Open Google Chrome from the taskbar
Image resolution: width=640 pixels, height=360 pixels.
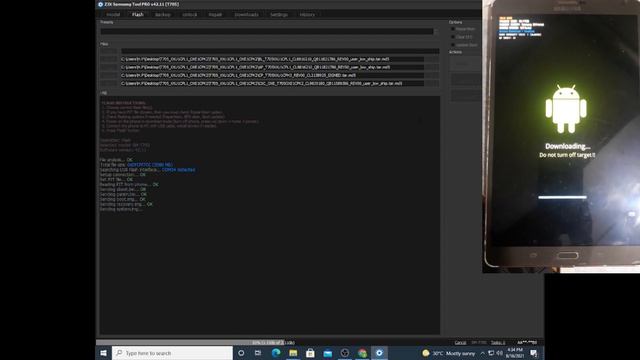[362, 353]
